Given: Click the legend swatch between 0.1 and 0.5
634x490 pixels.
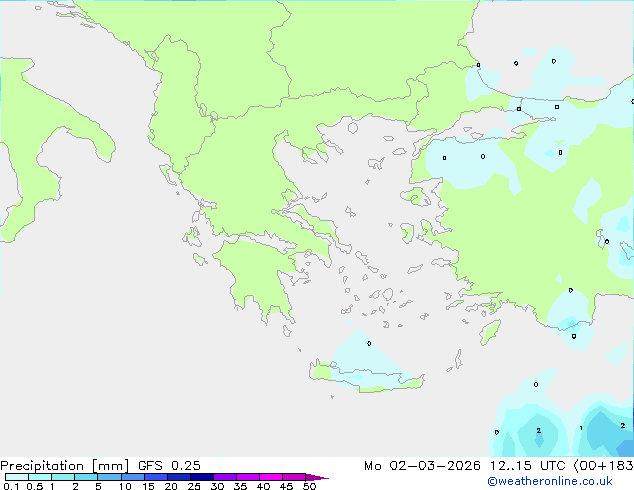Looking at the screenshot, I should click(17, 477).
